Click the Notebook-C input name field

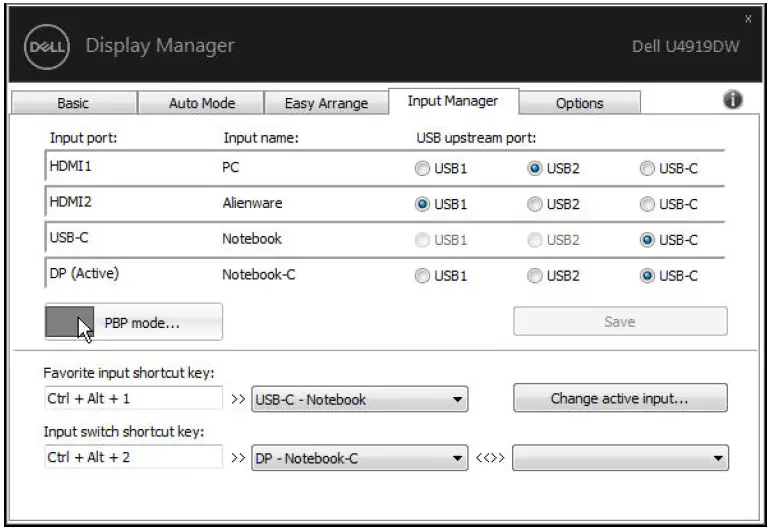point(259,274)
